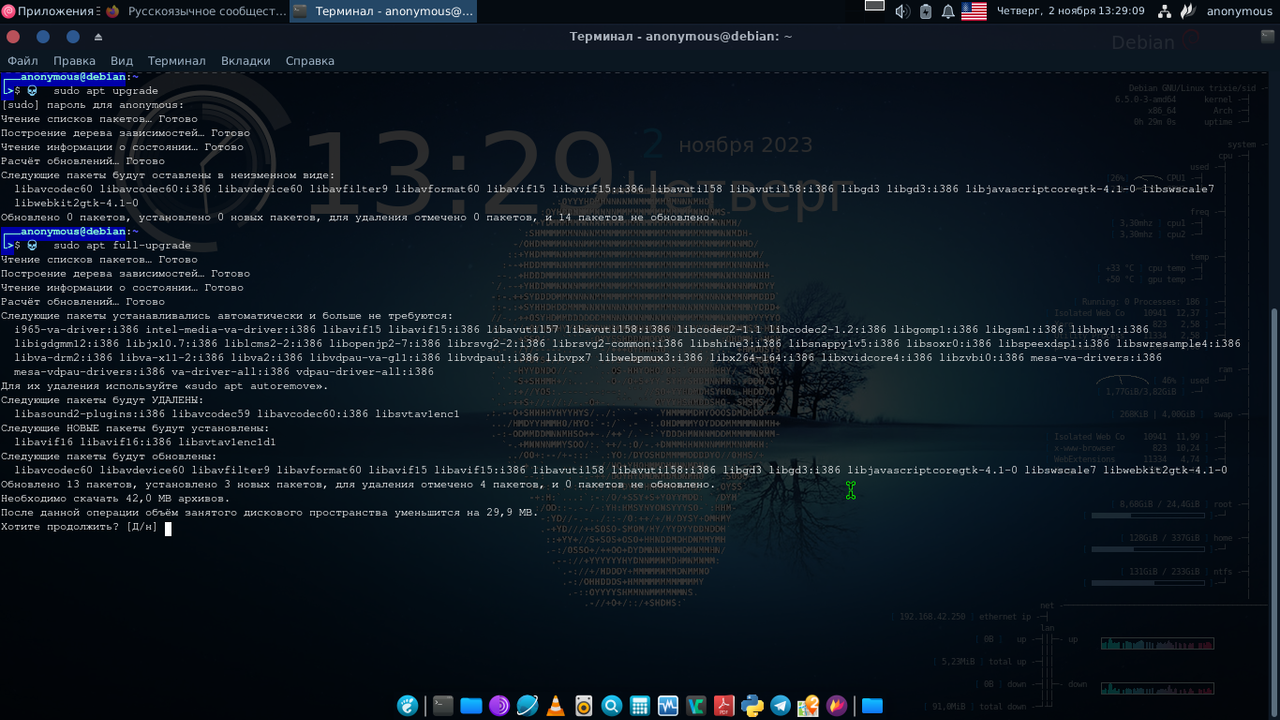Click the flame tray icon beside anonymous

click(1187, 11)
